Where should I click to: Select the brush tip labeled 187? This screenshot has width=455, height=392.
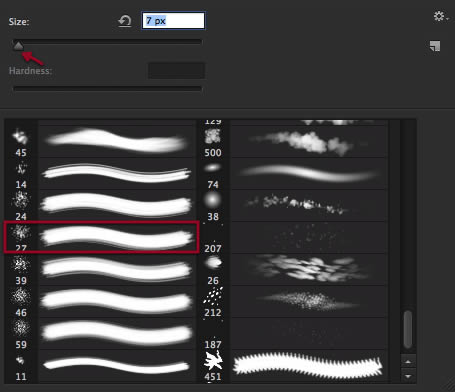(x=213, y=333)
